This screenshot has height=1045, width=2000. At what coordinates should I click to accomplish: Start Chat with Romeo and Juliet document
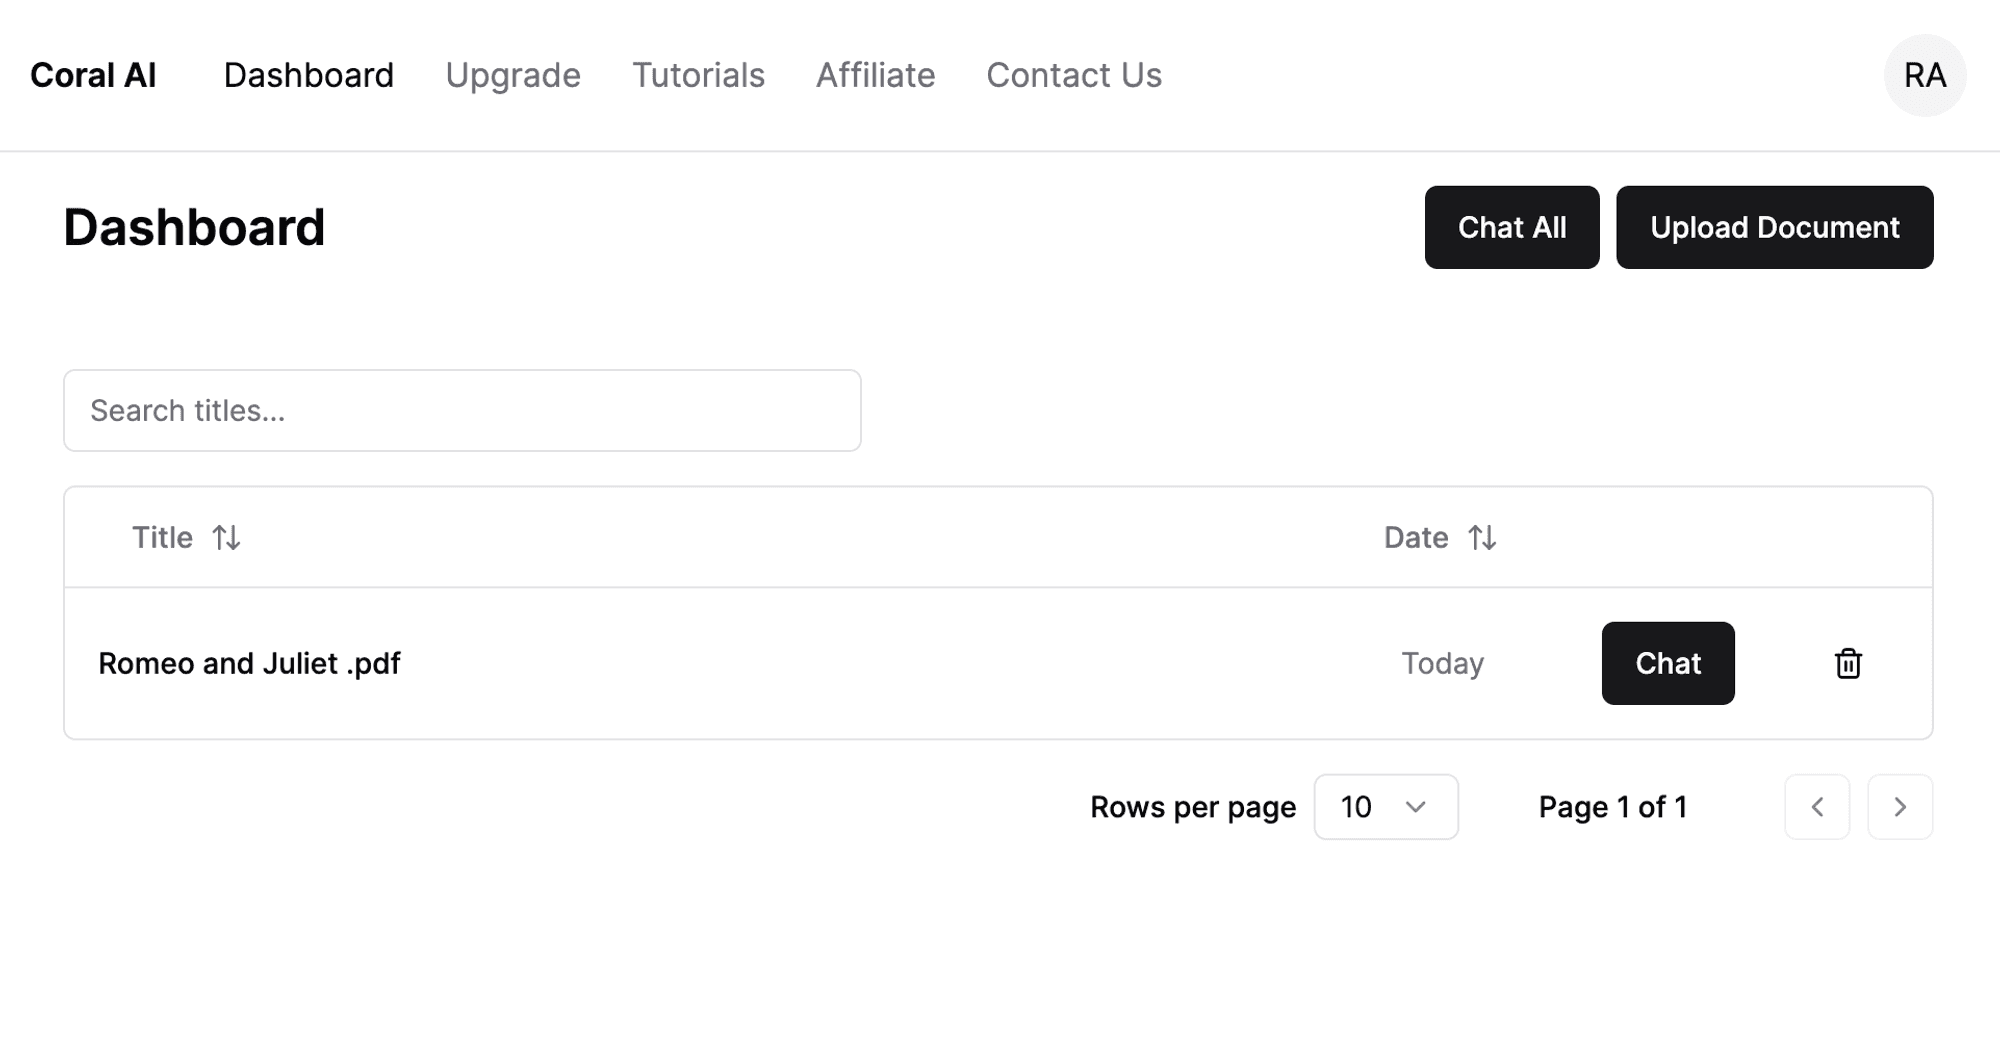1667,663
